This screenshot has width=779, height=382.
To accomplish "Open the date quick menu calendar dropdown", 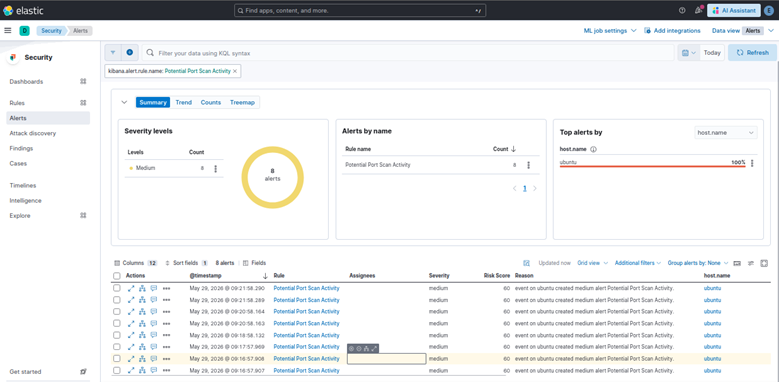I will pos(689,53).
